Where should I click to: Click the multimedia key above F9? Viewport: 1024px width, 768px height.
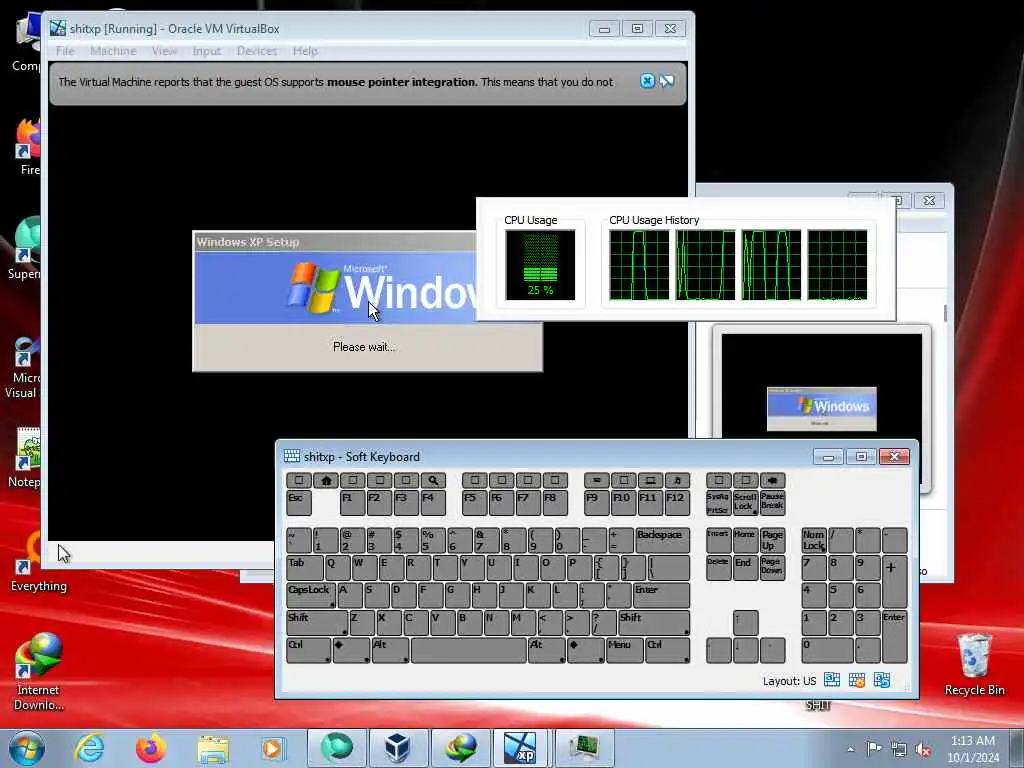pos(596,480)
